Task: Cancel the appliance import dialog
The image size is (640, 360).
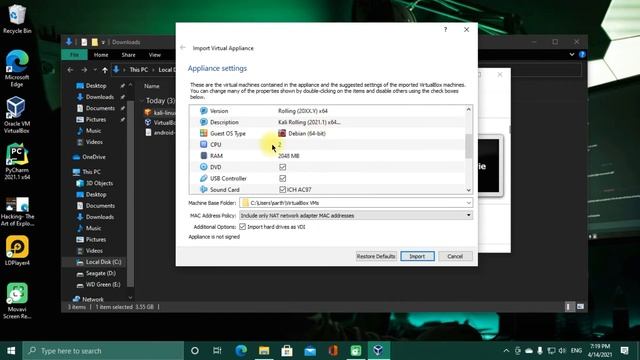Action: pyautogui.click(x=455, y=256)
